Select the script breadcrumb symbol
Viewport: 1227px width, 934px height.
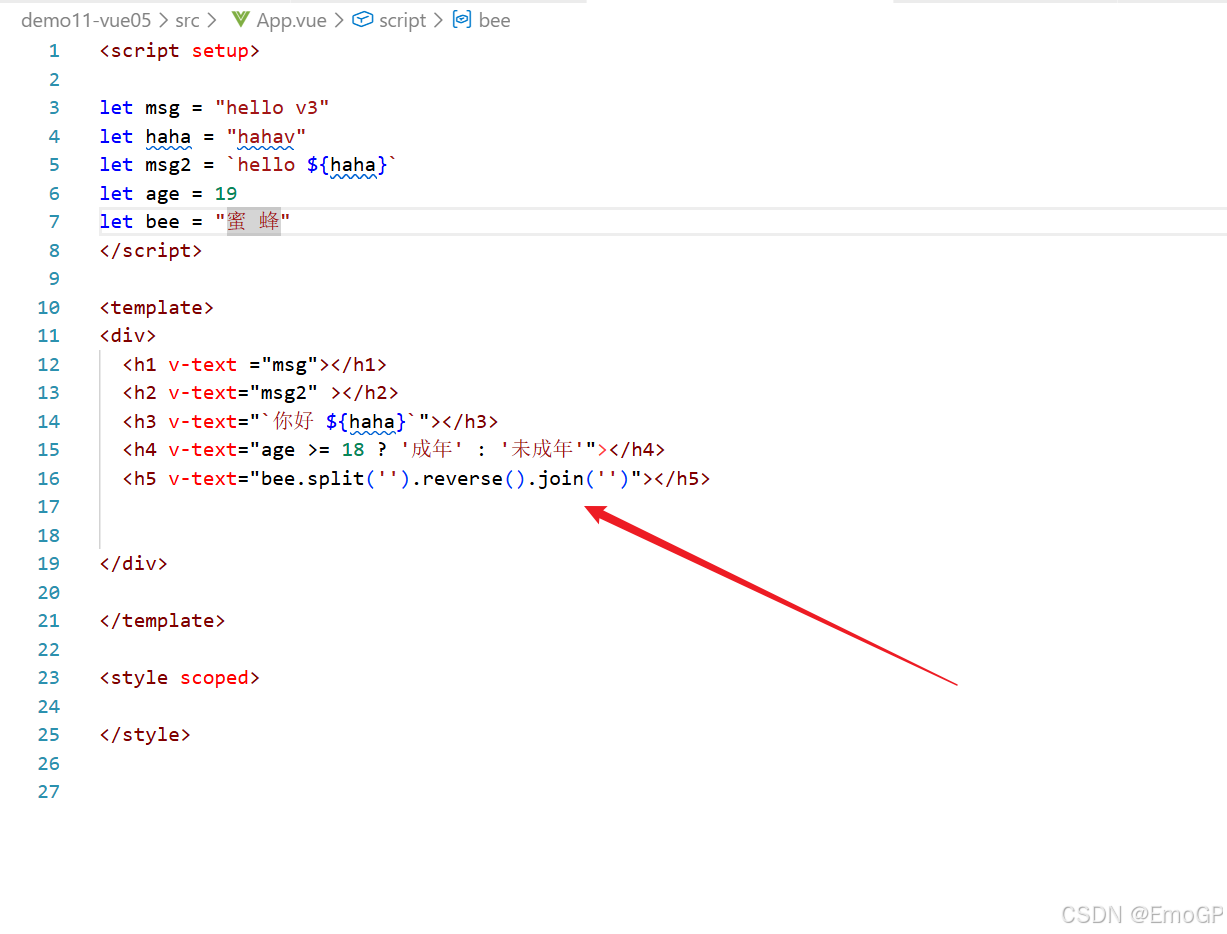(402, 20)
